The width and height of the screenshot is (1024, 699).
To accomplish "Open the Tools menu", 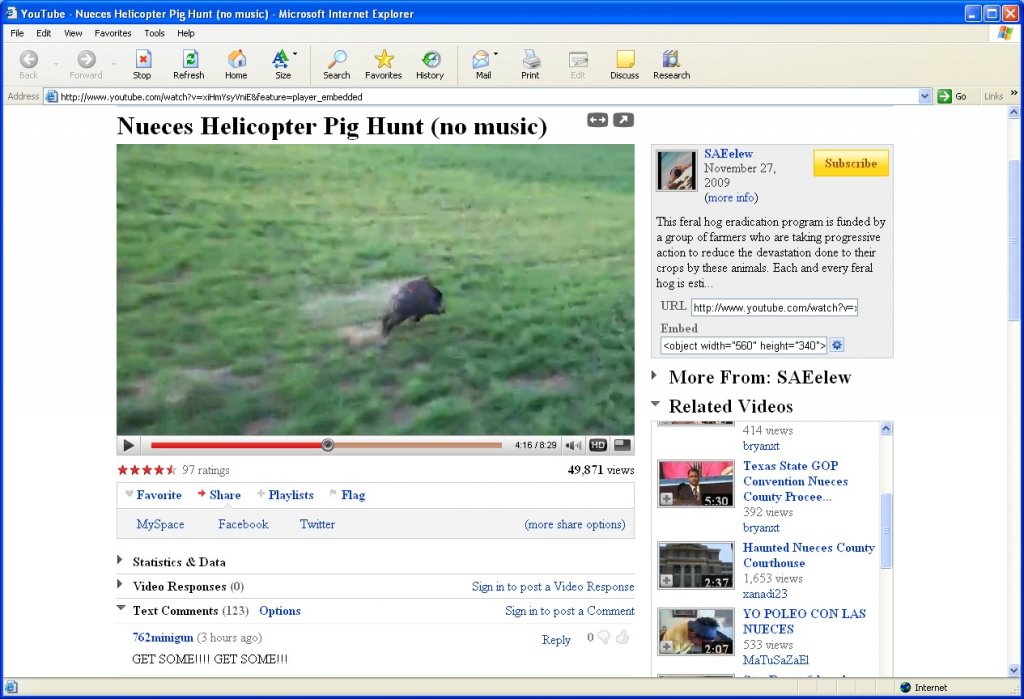I will (x=154, y=33).
